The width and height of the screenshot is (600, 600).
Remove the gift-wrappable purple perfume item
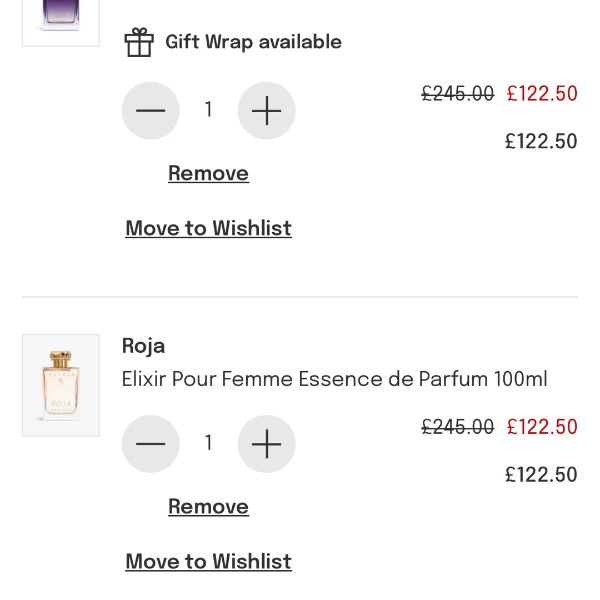point(208,174)
